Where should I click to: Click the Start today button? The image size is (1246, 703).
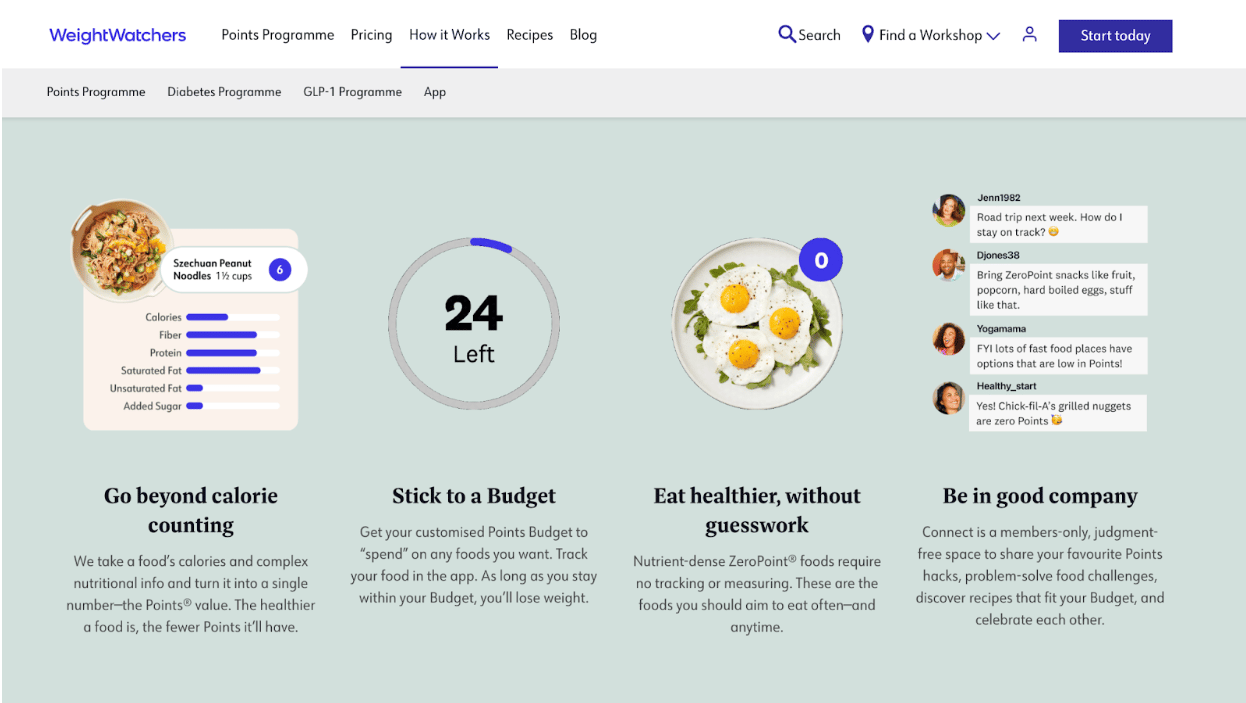(1115, 36)
